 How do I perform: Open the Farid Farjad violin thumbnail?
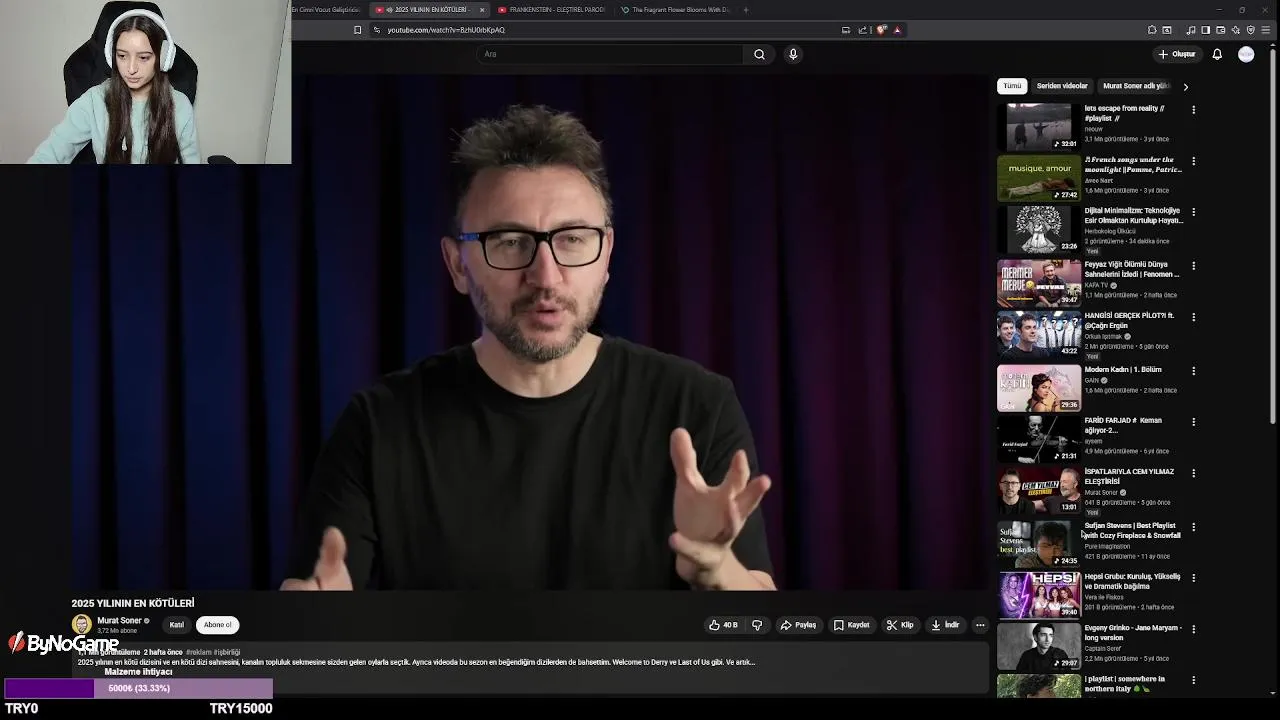(1039, 439)
